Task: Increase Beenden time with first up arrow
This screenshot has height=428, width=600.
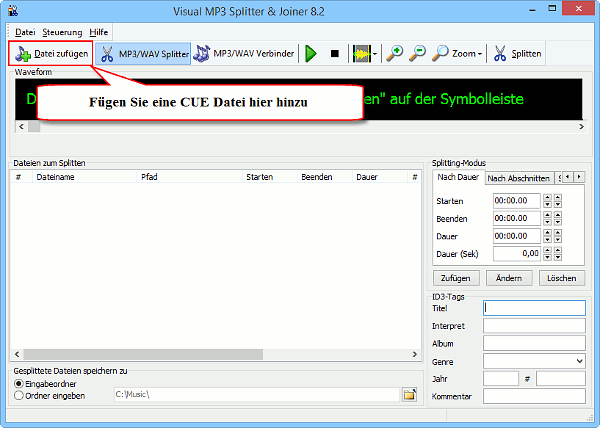Action: click(548, 215)
